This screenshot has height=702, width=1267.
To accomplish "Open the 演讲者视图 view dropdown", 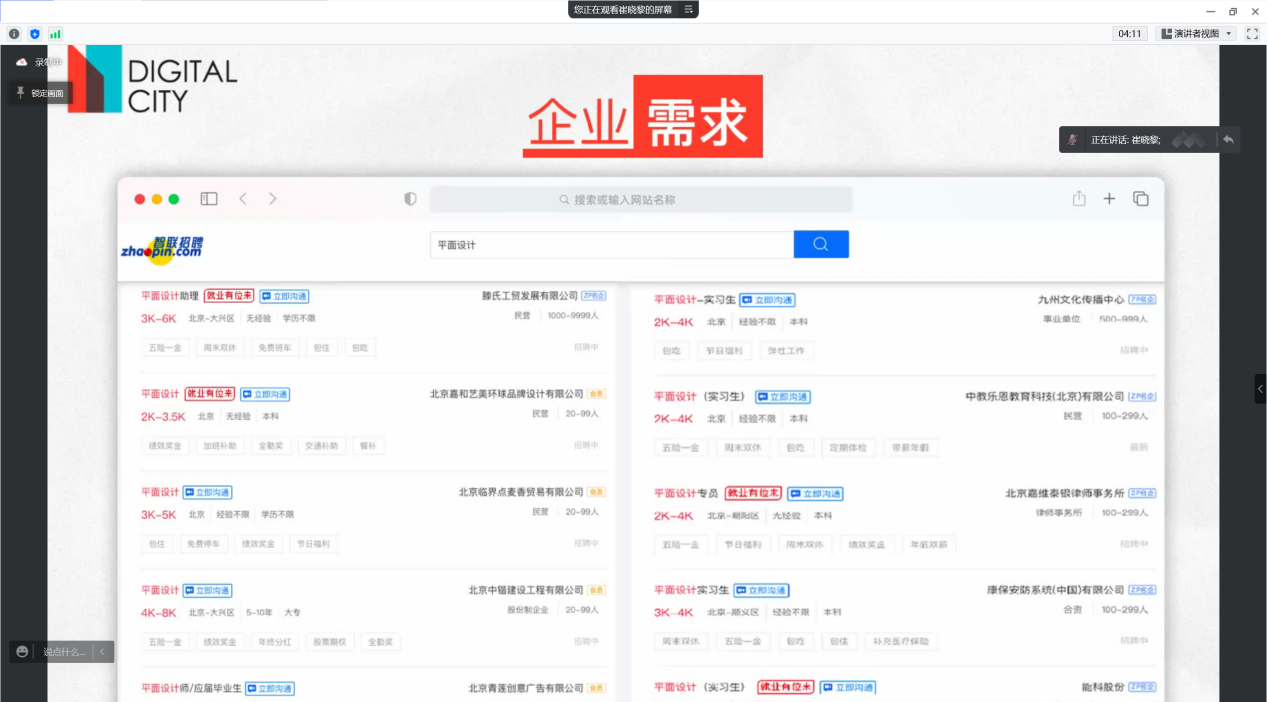I will point(1196,33).
